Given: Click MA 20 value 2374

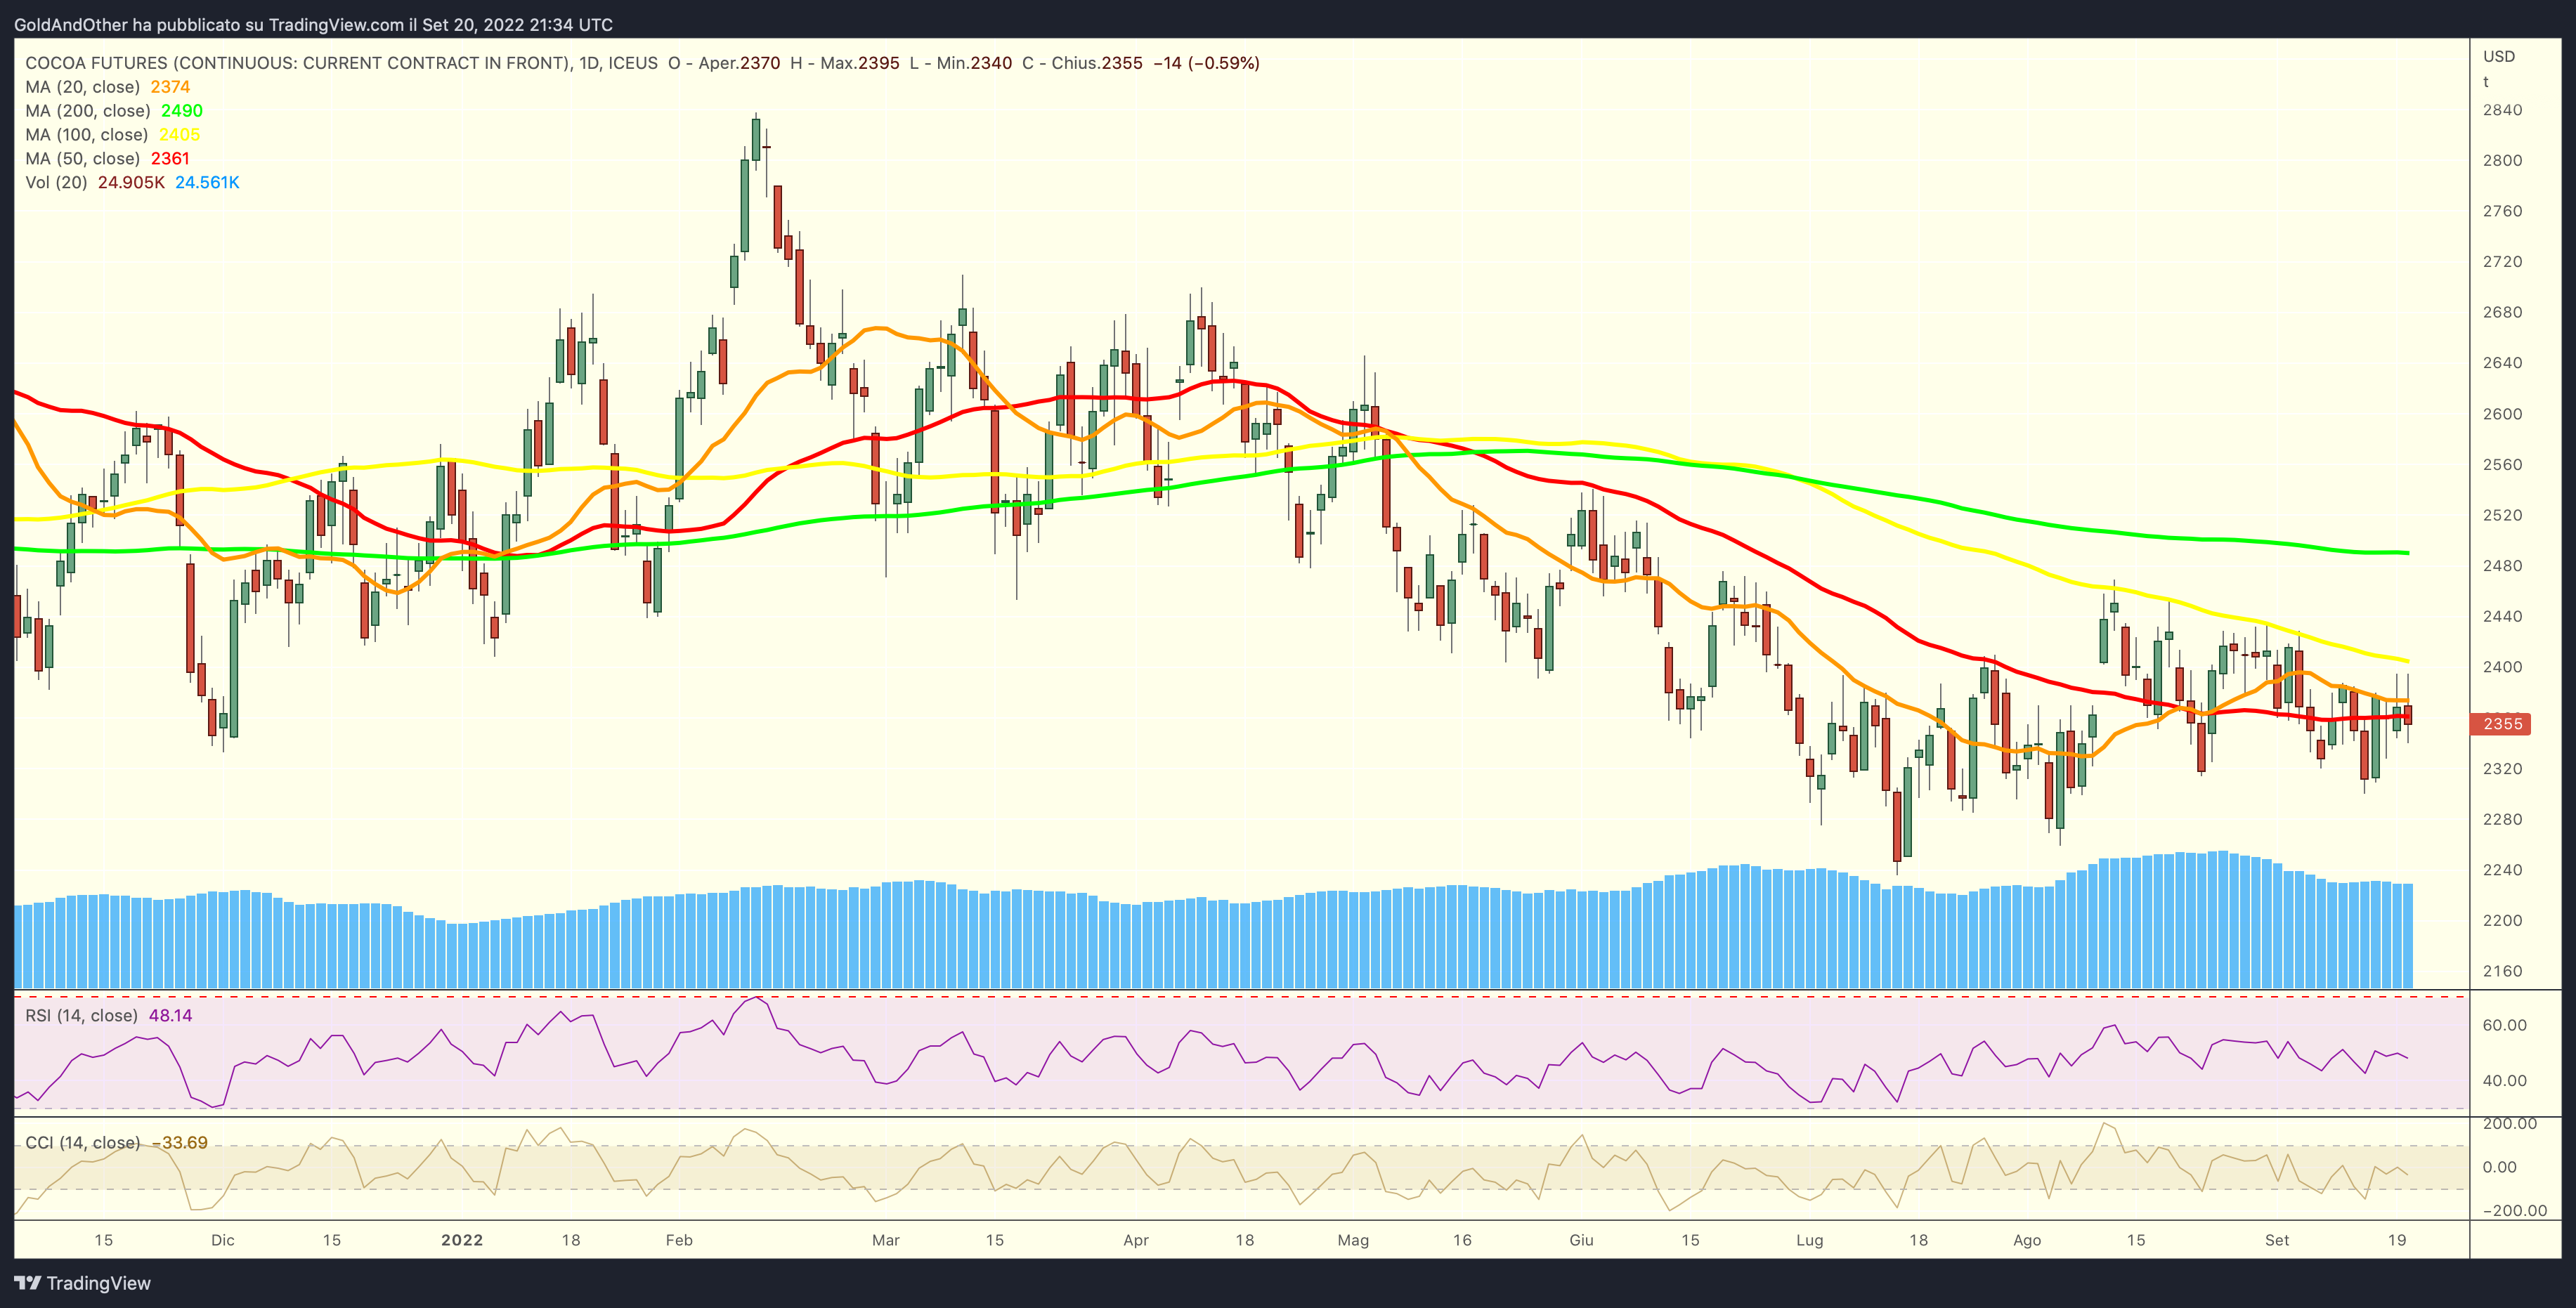Looking at the screenshot, I should (170, 87).
